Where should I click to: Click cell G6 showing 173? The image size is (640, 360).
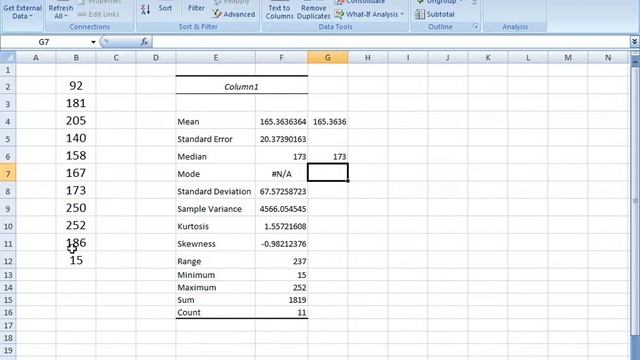pos(328,156)
